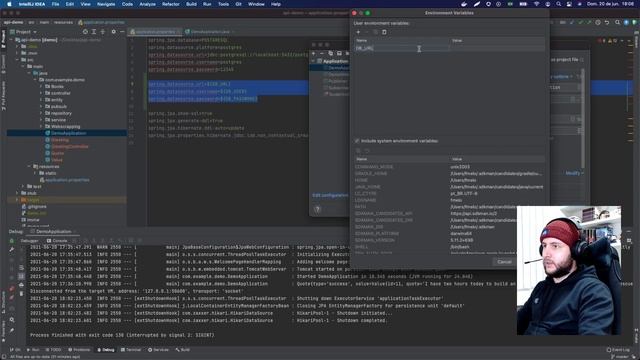This screenshot has height=360, width=640.
Task: Open help in Run configurations dialog
Action: click(x=318, y=209)
